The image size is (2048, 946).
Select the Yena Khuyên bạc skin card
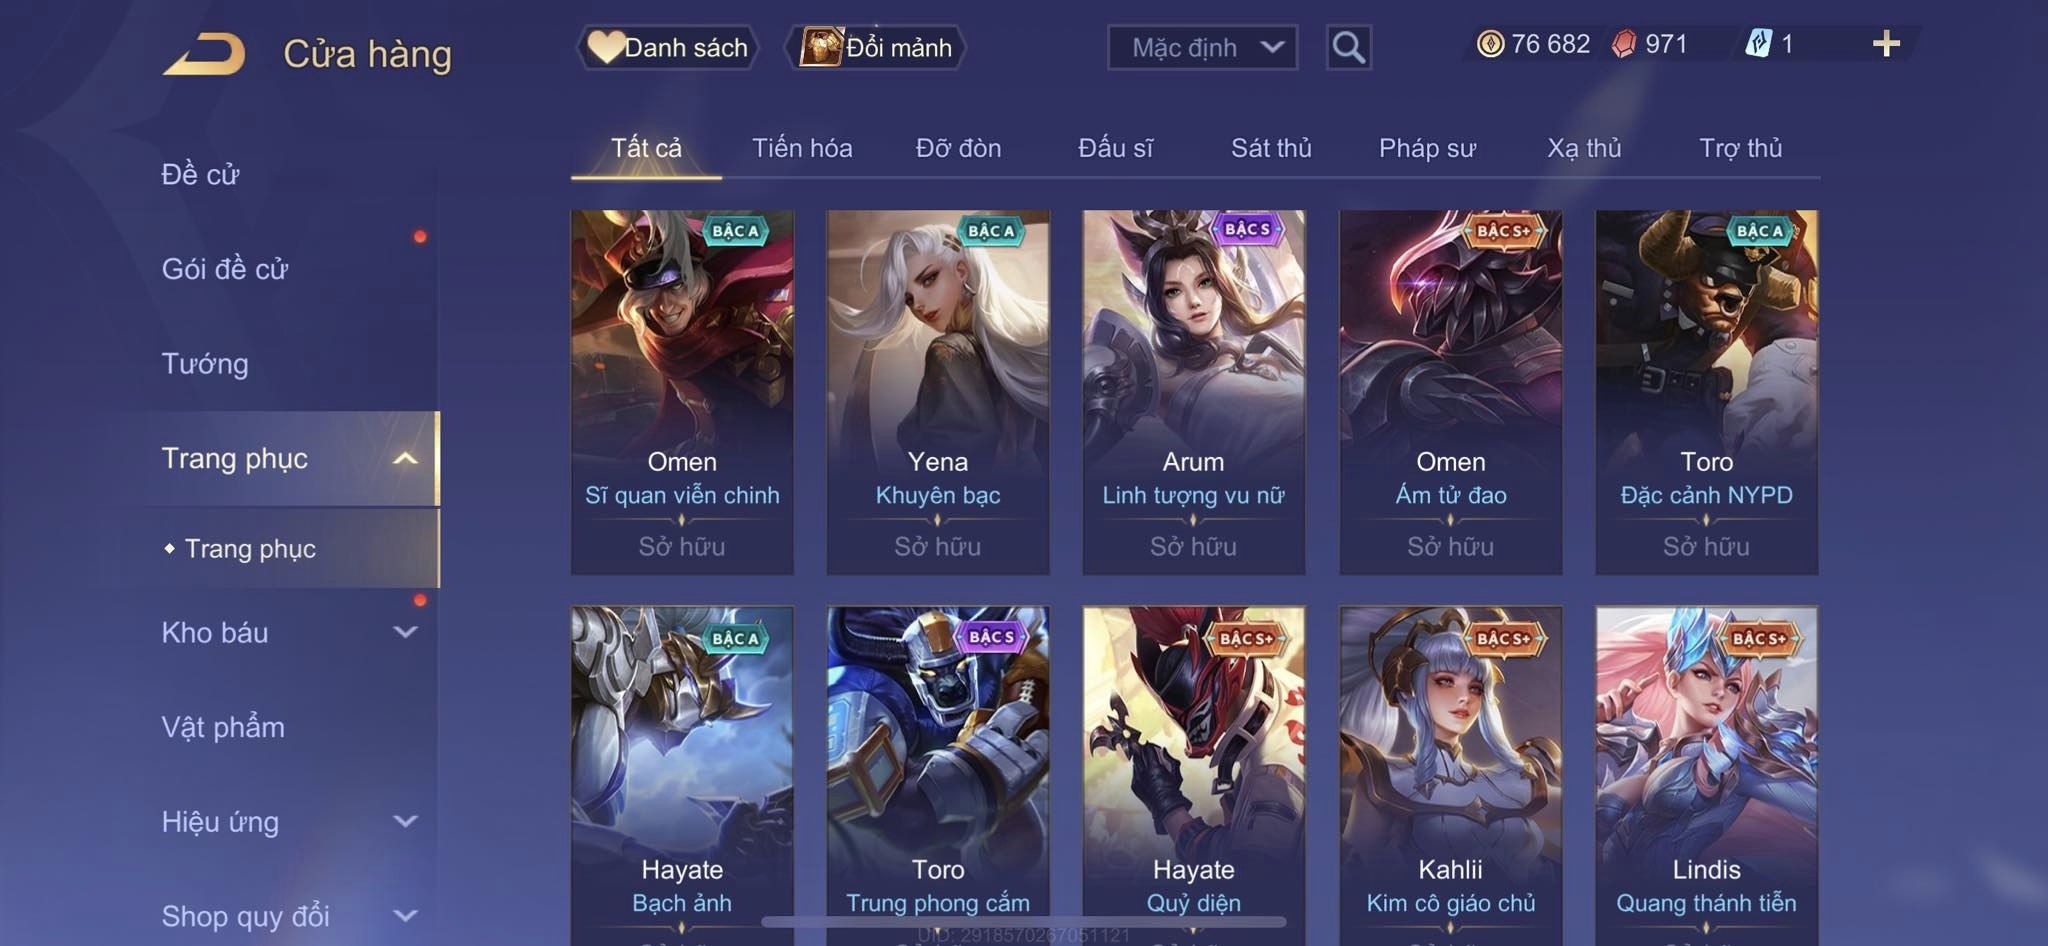pyautogui.click(x=938, y=392)
